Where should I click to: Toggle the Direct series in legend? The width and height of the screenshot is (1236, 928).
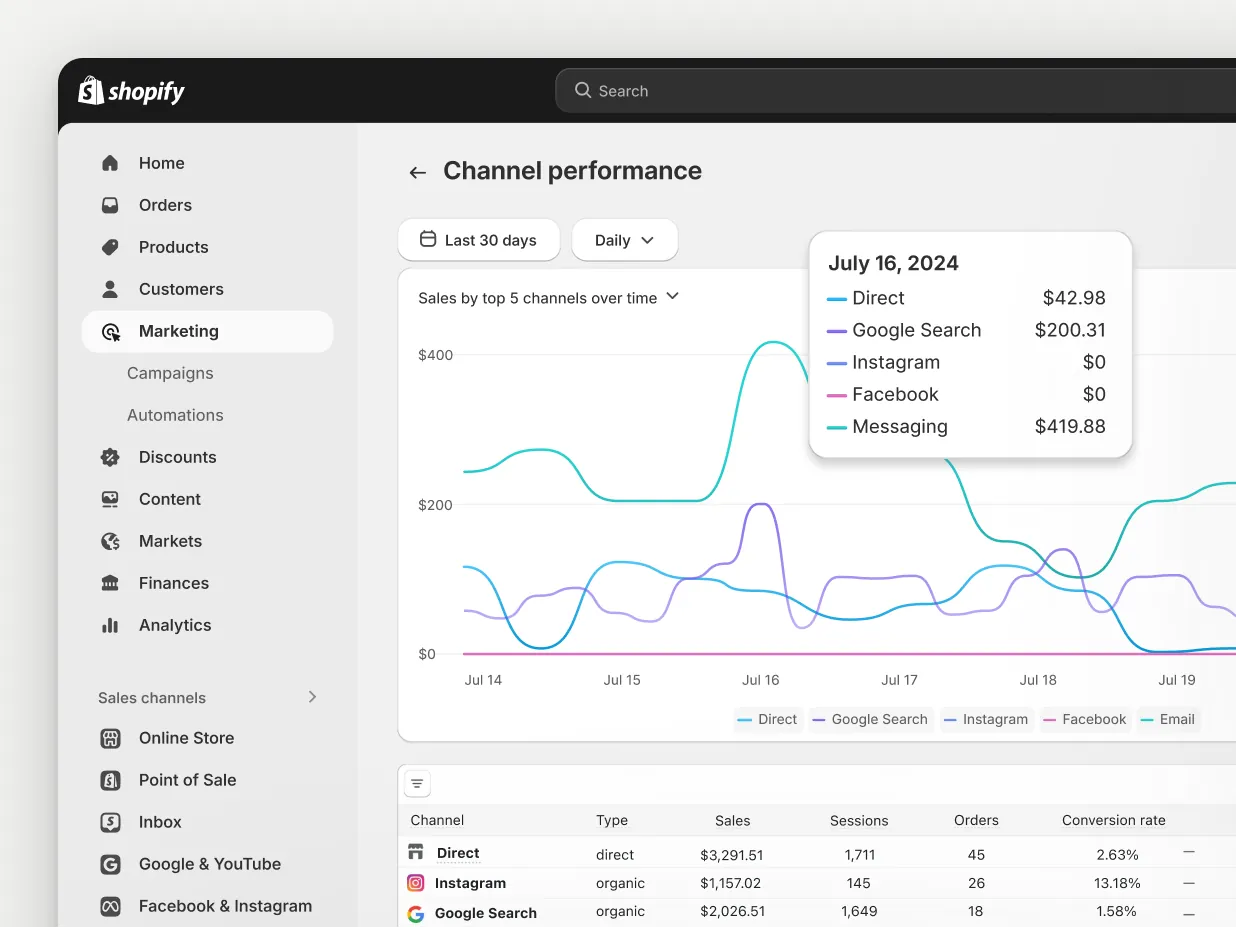point(768,719)
